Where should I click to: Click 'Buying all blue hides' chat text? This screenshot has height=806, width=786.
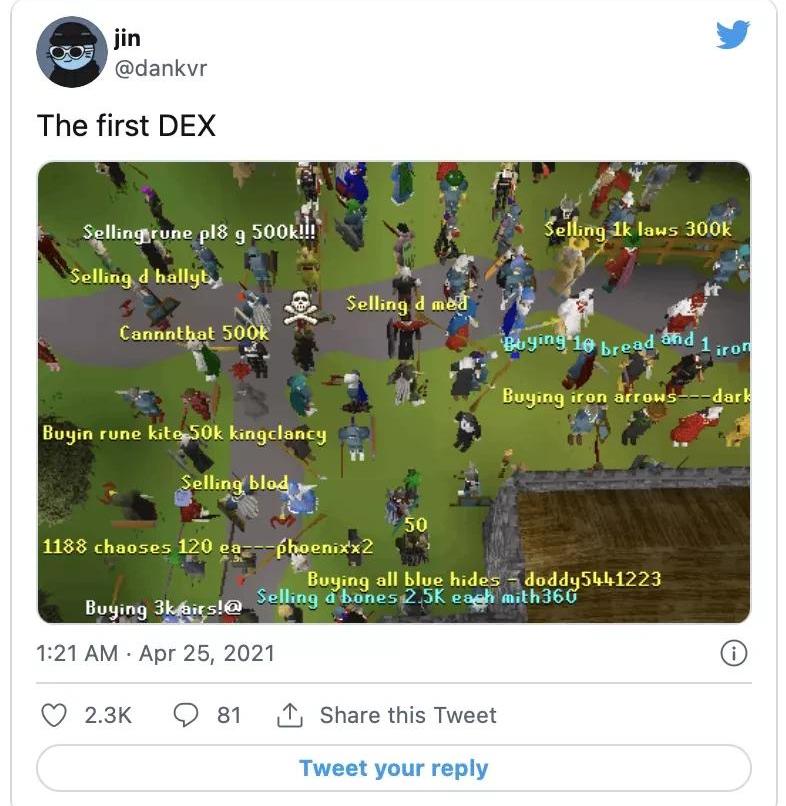pos(404,580)
